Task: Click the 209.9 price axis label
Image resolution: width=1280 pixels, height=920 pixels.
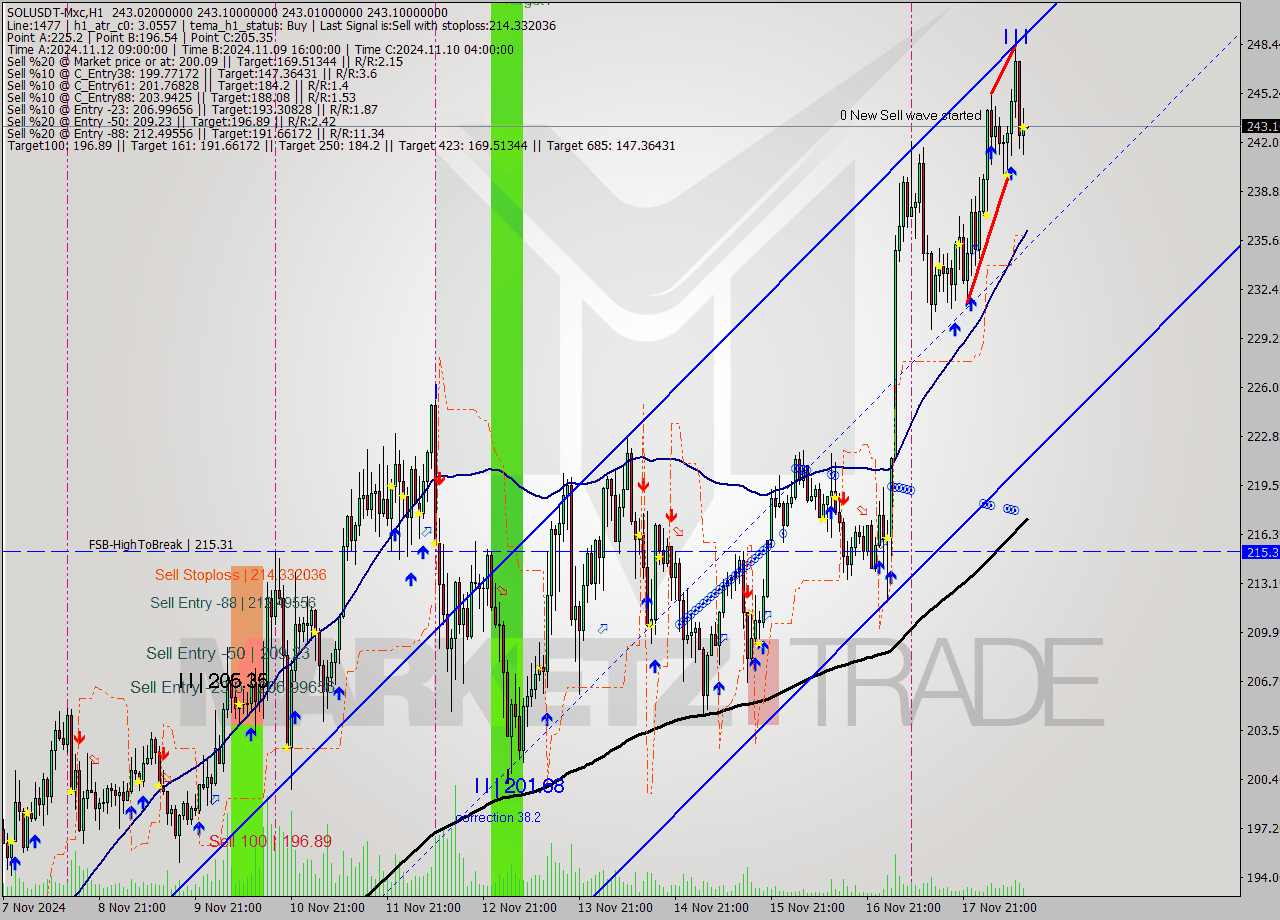Action: point(1261,632)
